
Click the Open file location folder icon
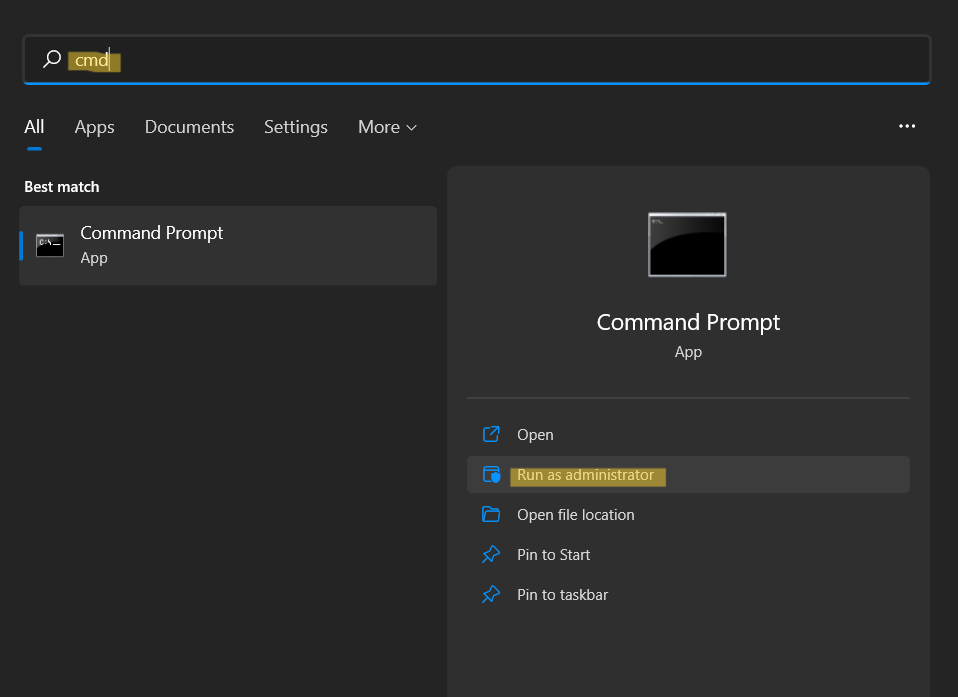(x=491, y=515)
